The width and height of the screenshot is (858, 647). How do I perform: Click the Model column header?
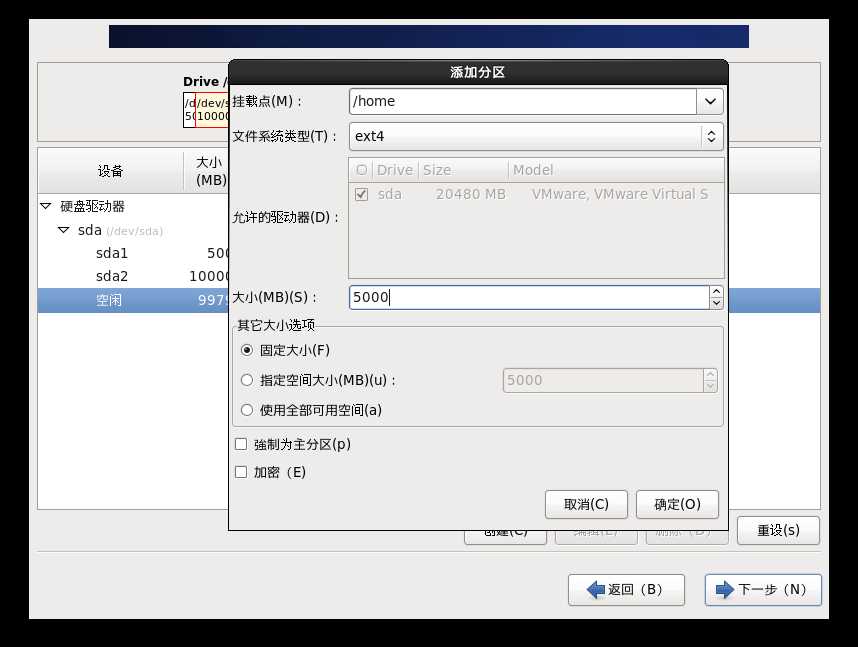[616, 170]
